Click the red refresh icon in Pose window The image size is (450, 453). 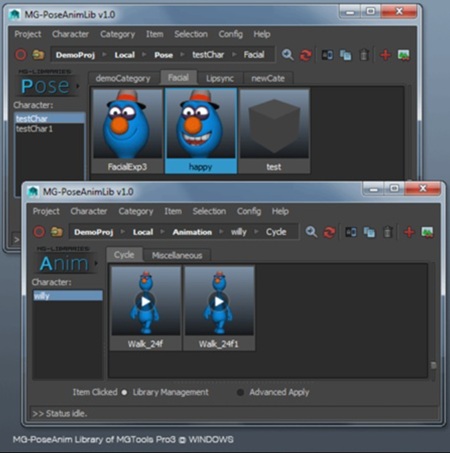coord(305,55)
